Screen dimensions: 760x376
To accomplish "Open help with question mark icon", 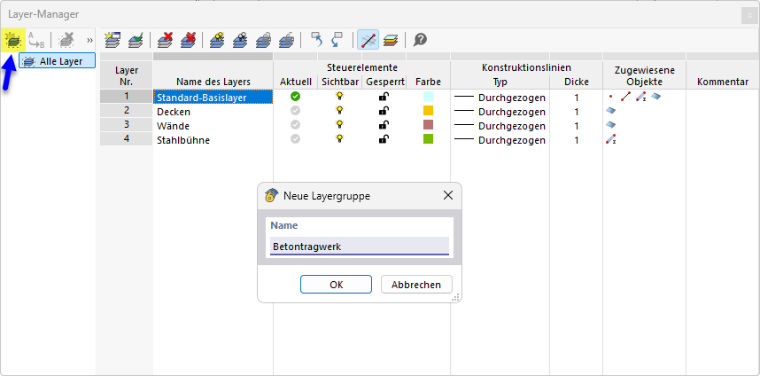I will (x=420, y=40).
